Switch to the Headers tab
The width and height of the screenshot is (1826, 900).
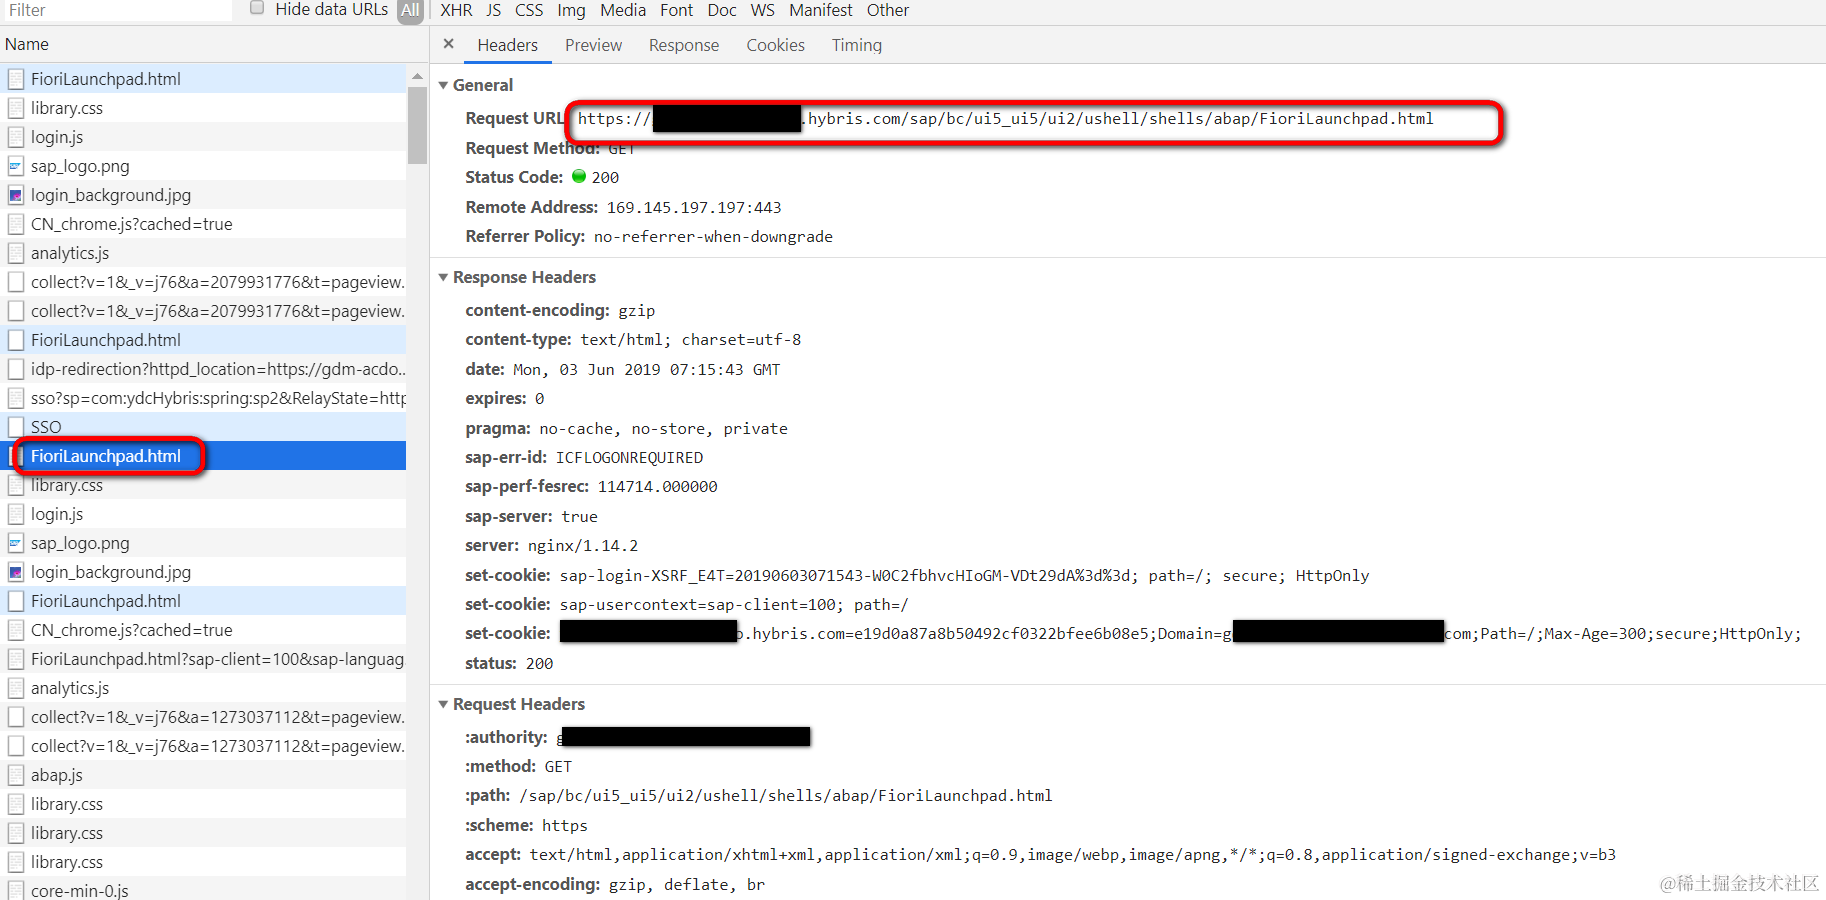pyautogui.click(x=507, y=45)
